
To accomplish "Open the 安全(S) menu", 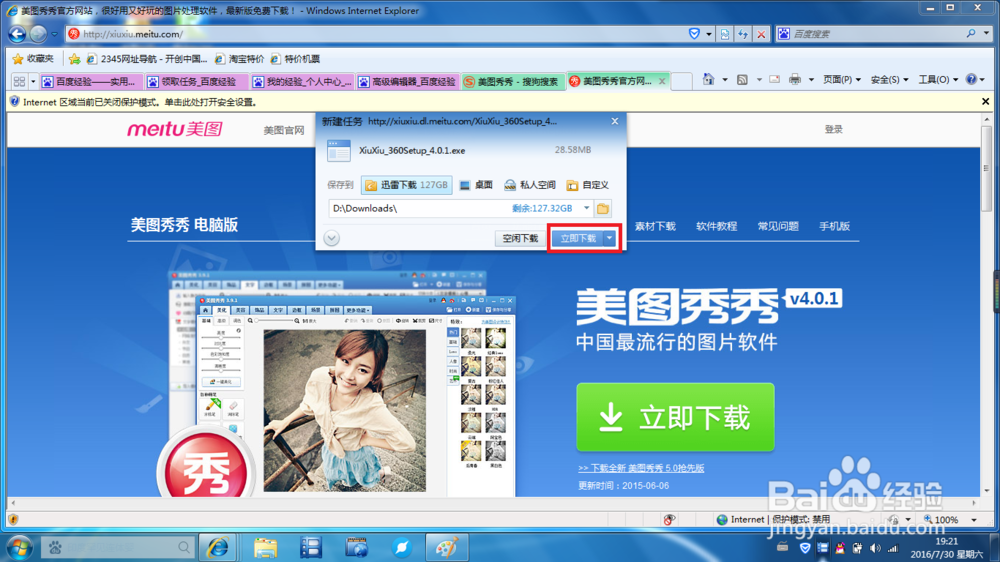I will tap(889, 80).
